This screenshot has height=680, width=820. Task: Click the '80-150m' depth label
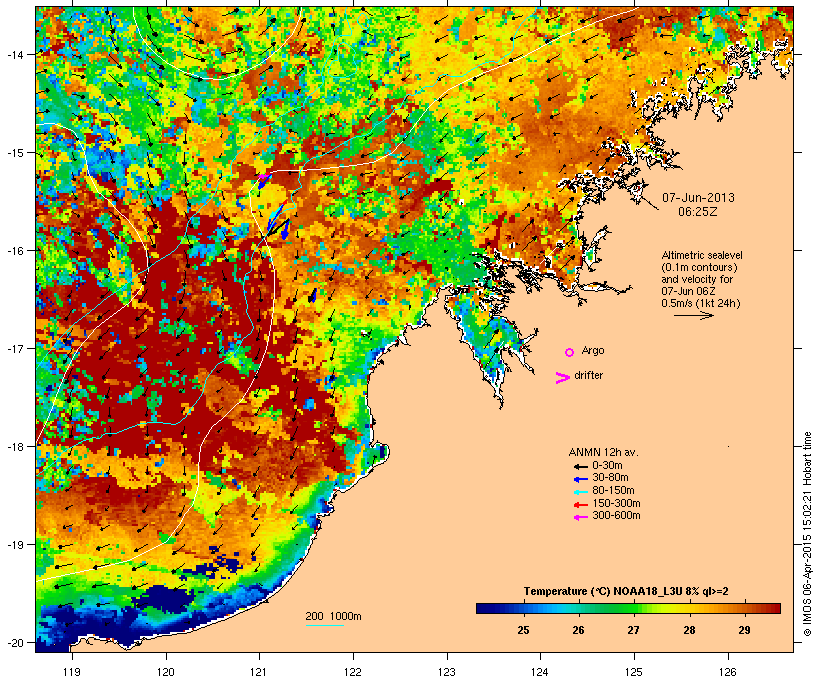pos(613,491)
